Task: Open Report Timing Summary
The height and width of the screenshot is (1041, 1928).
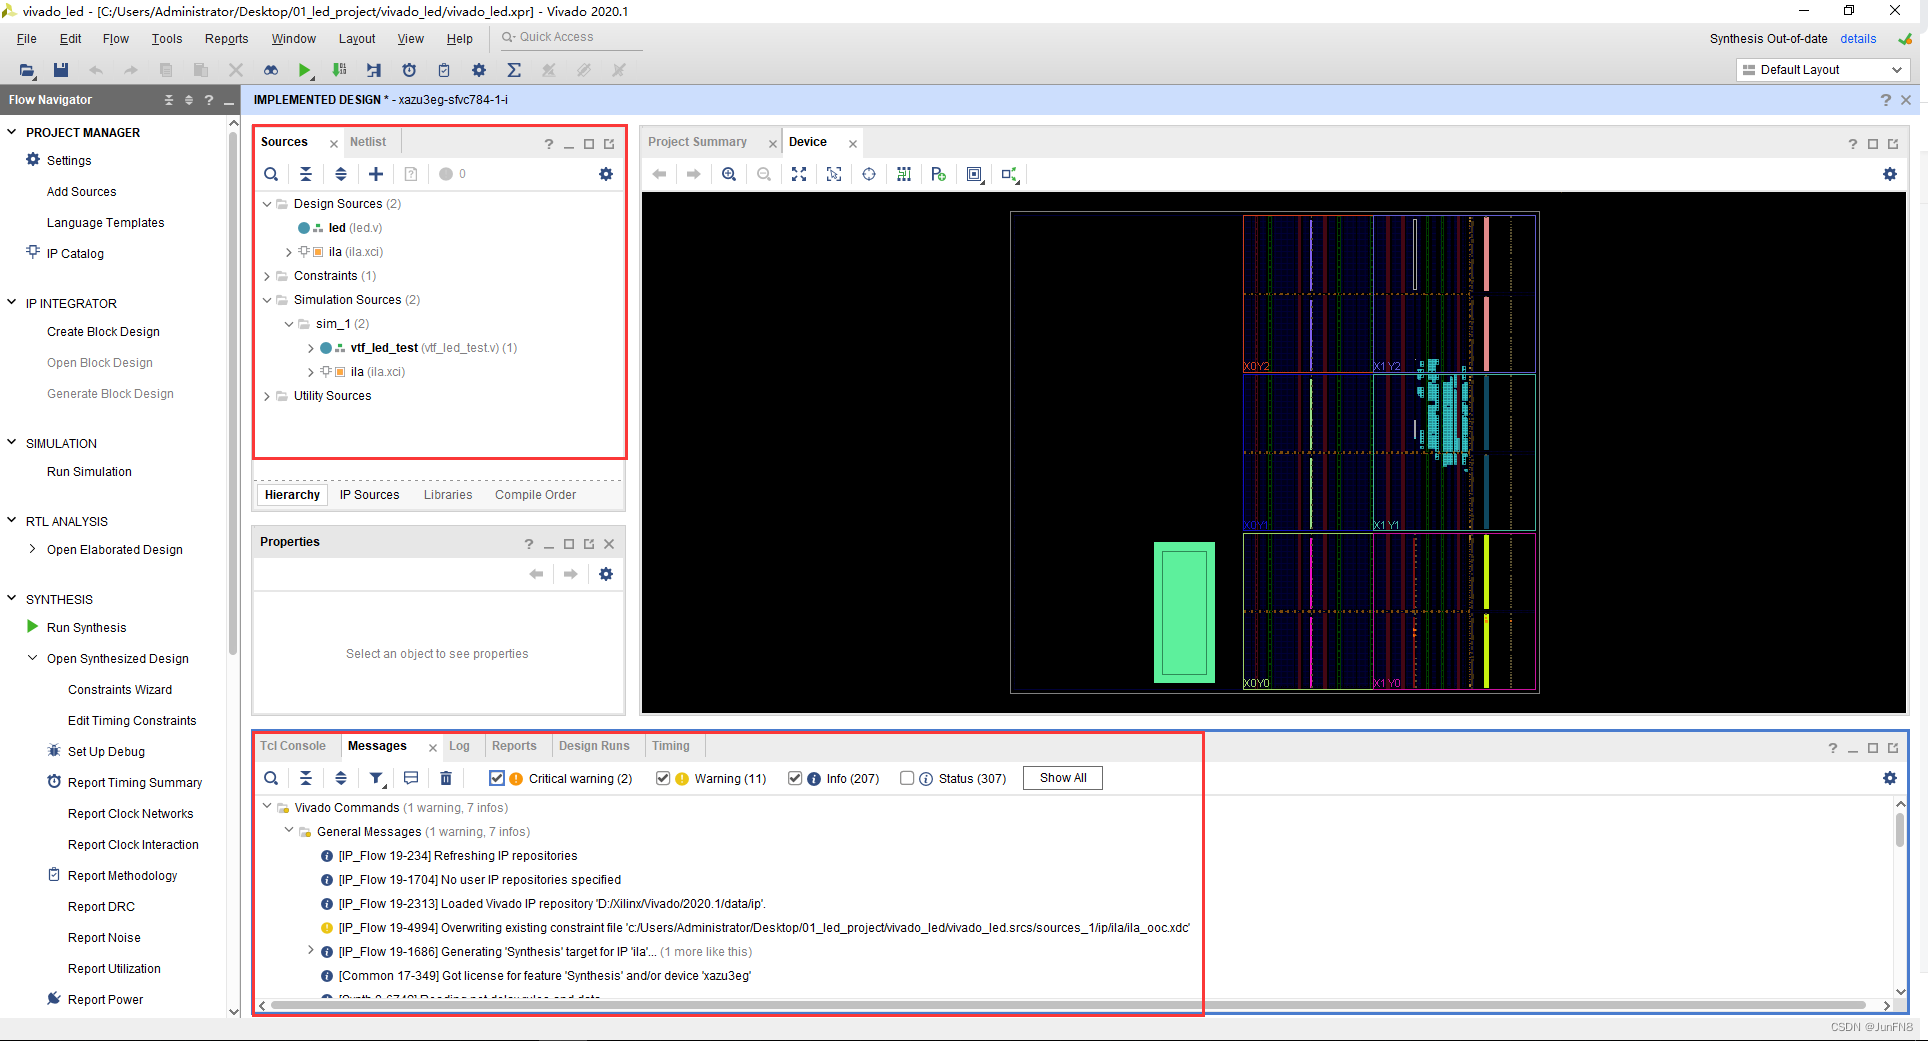Action: [x=135, y=783]
